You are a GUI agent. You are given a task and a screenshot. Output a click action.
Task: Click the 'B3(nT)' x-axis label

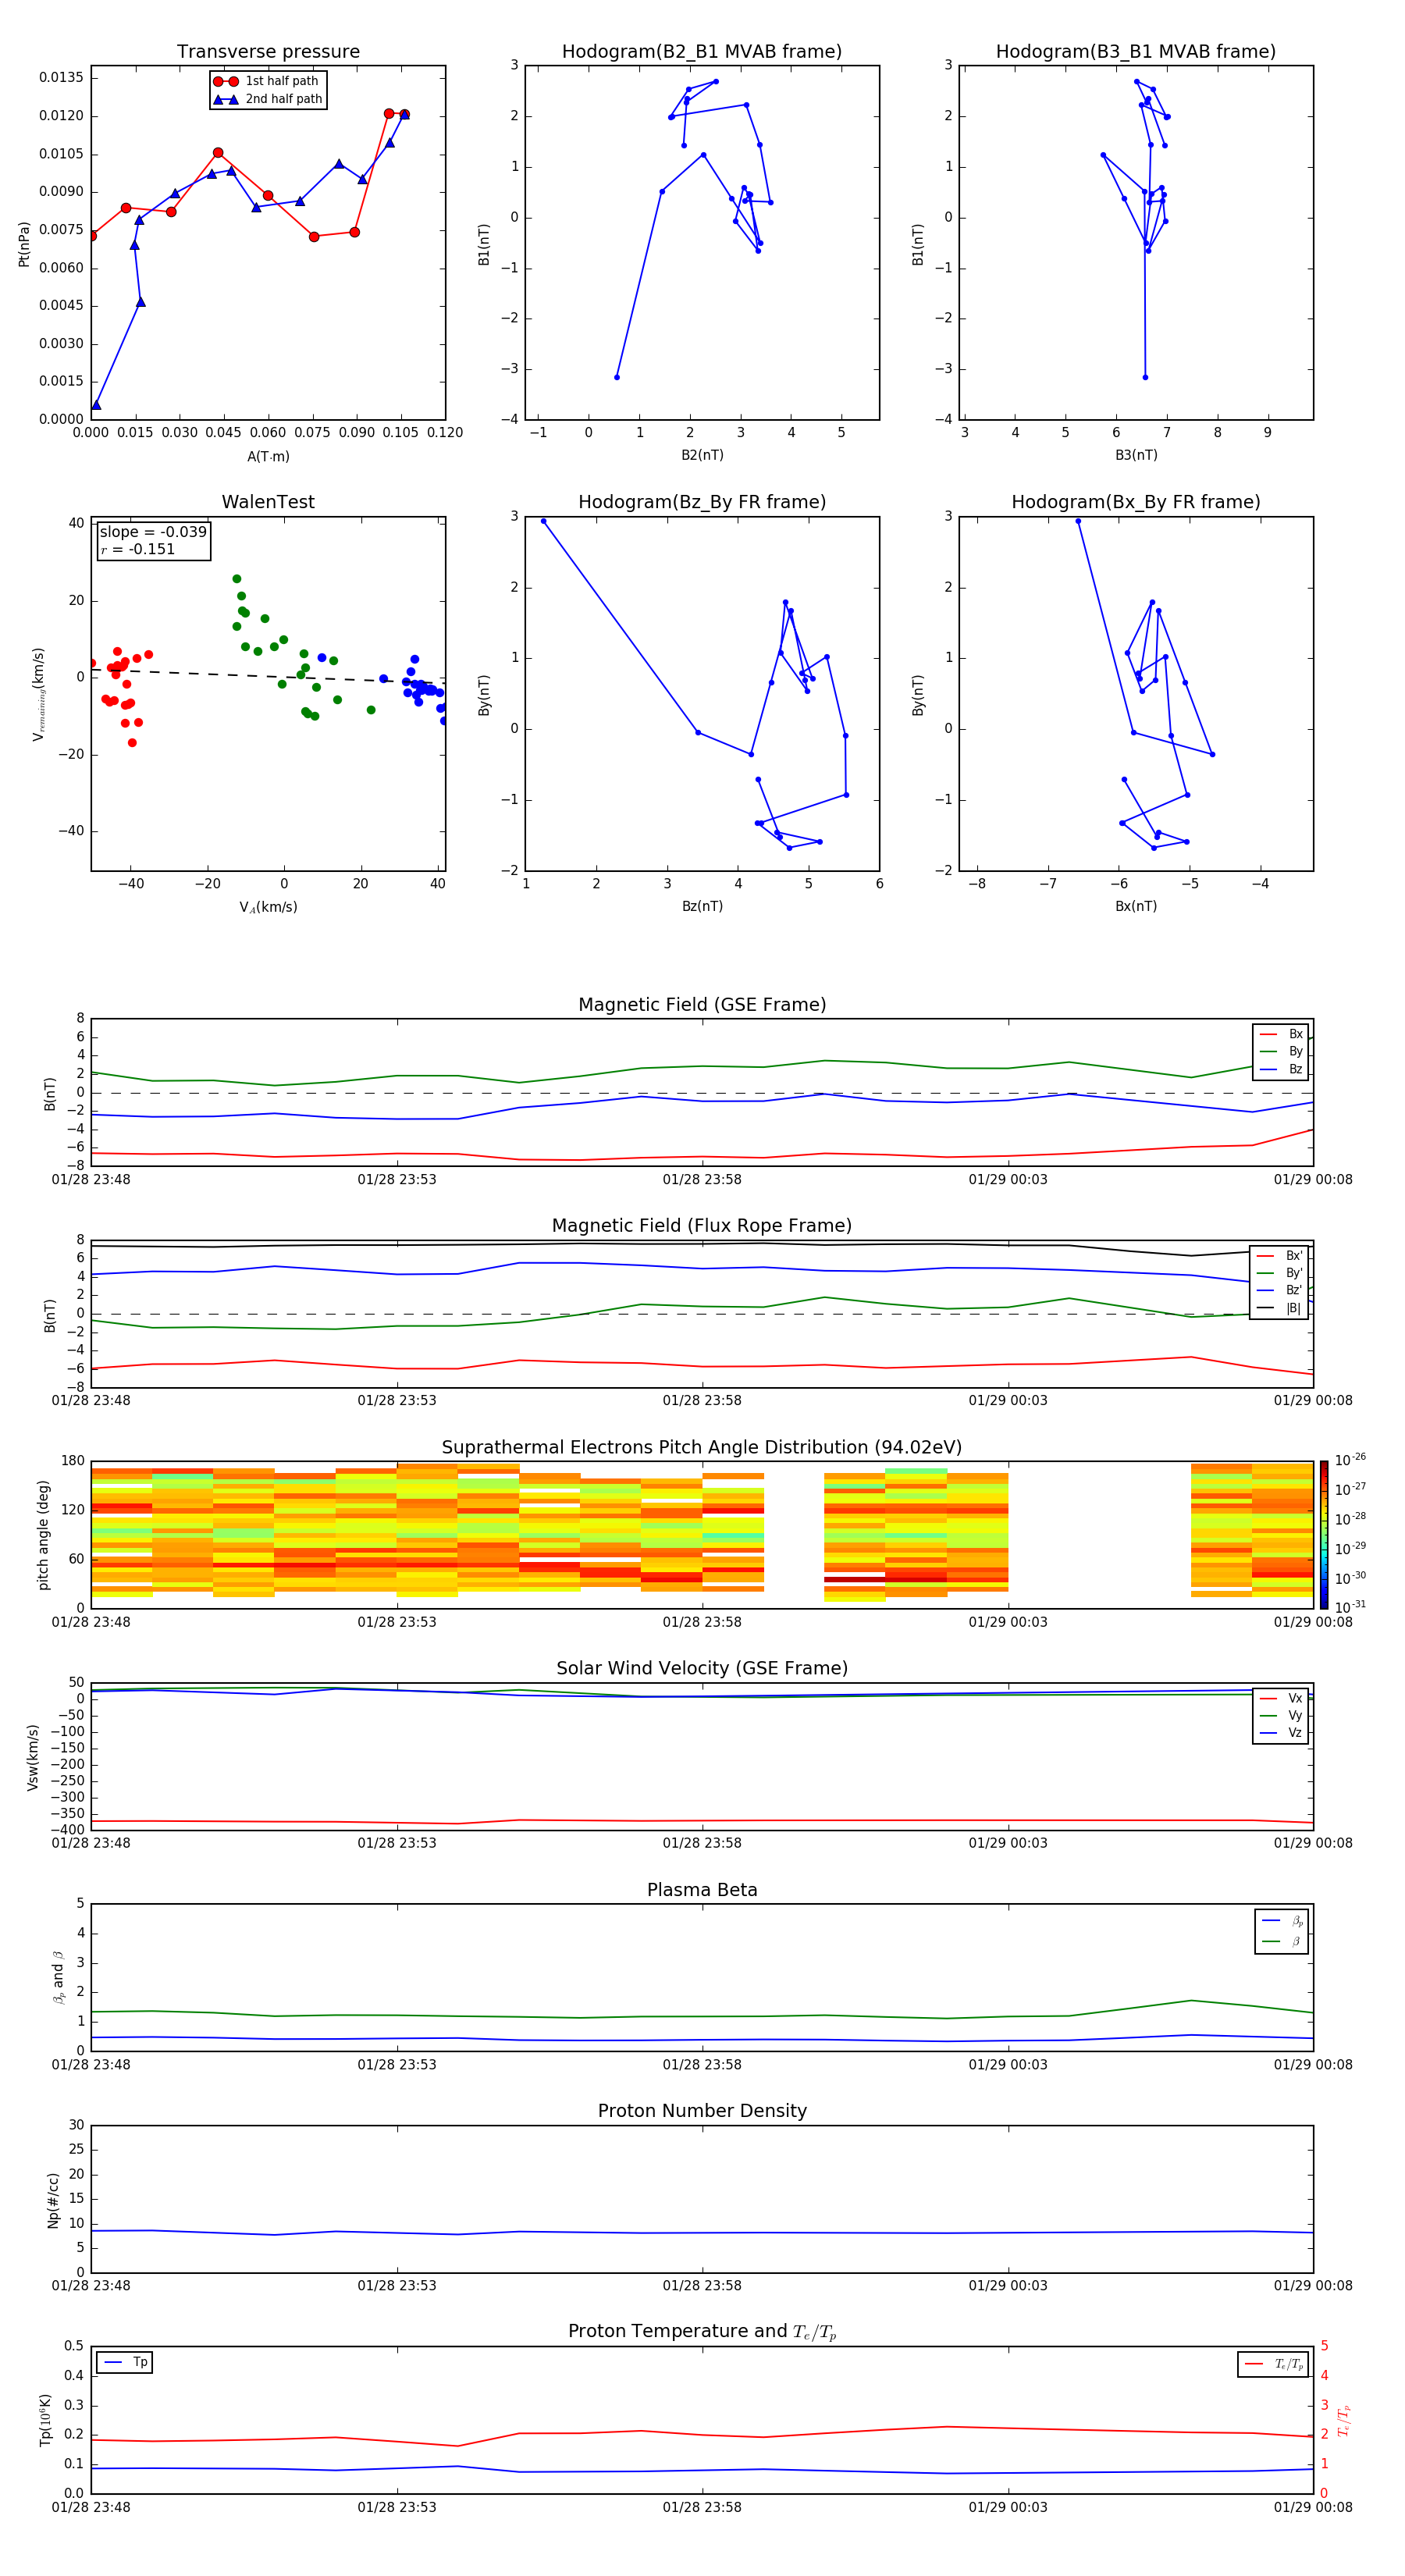tap(1136, 455)
